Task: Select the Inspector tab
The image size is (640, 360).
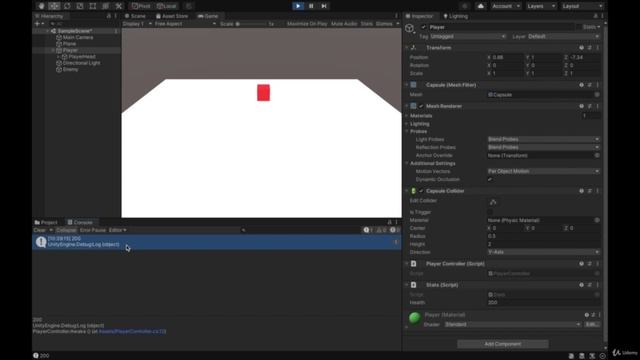Action: (419, 16)
